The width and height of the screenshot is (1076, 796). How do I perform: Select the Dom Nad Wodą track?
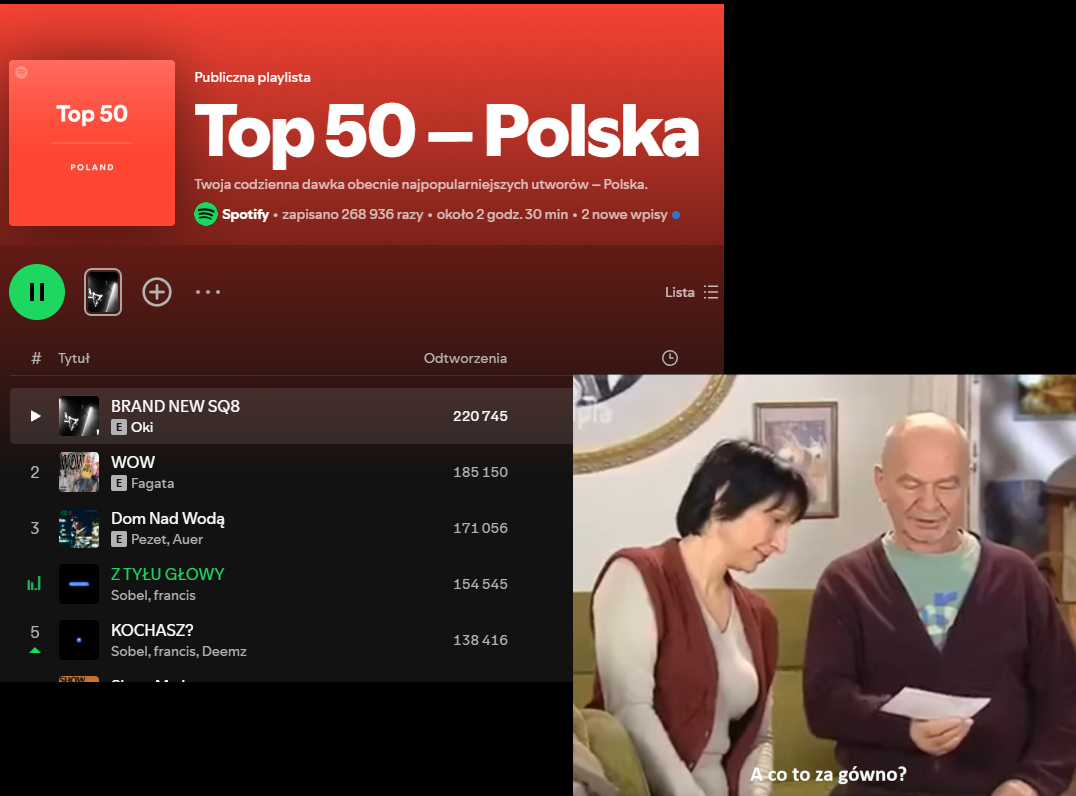pos(167,518)
